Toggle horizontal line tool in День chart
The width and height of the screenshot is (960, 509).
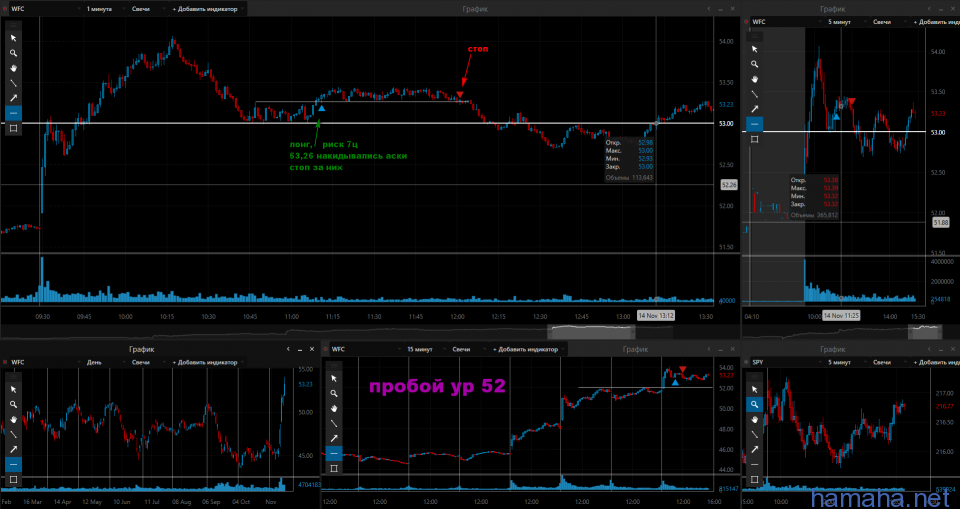point(13,464)
